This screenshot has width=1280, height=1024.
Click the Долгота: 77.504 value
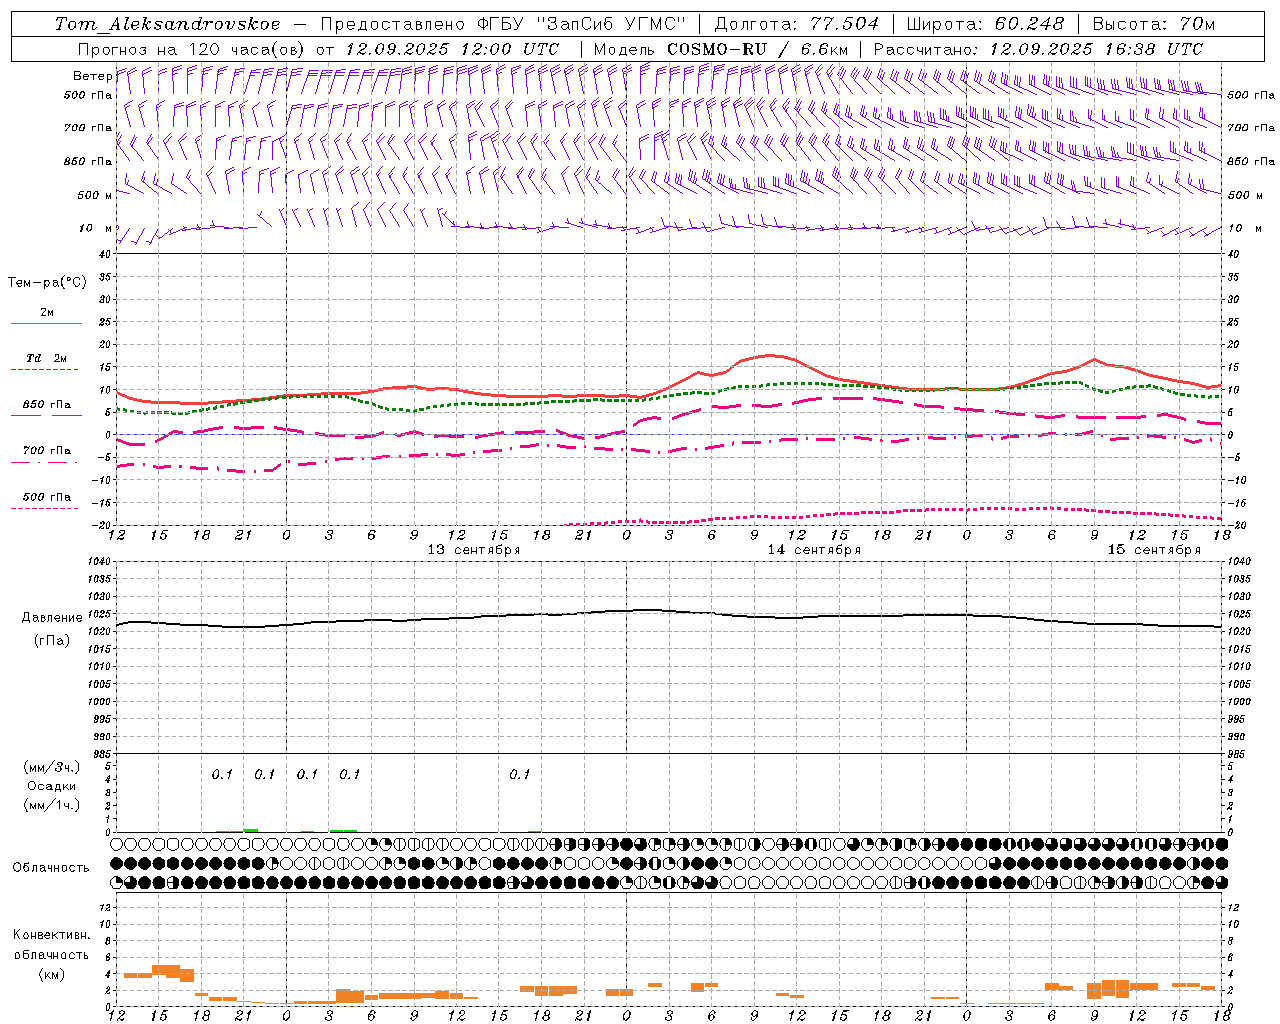pos(797,24)
